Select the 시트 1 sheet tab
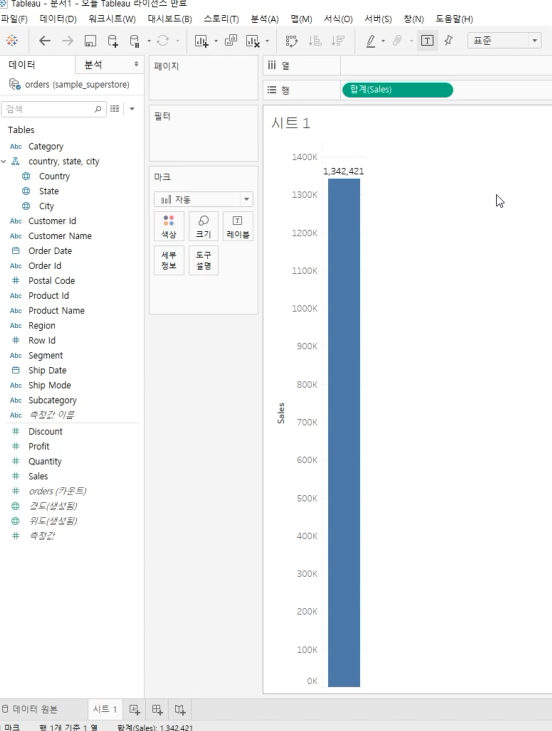The height and width of the screenshot is (731, 552). (x=105, y=709)
